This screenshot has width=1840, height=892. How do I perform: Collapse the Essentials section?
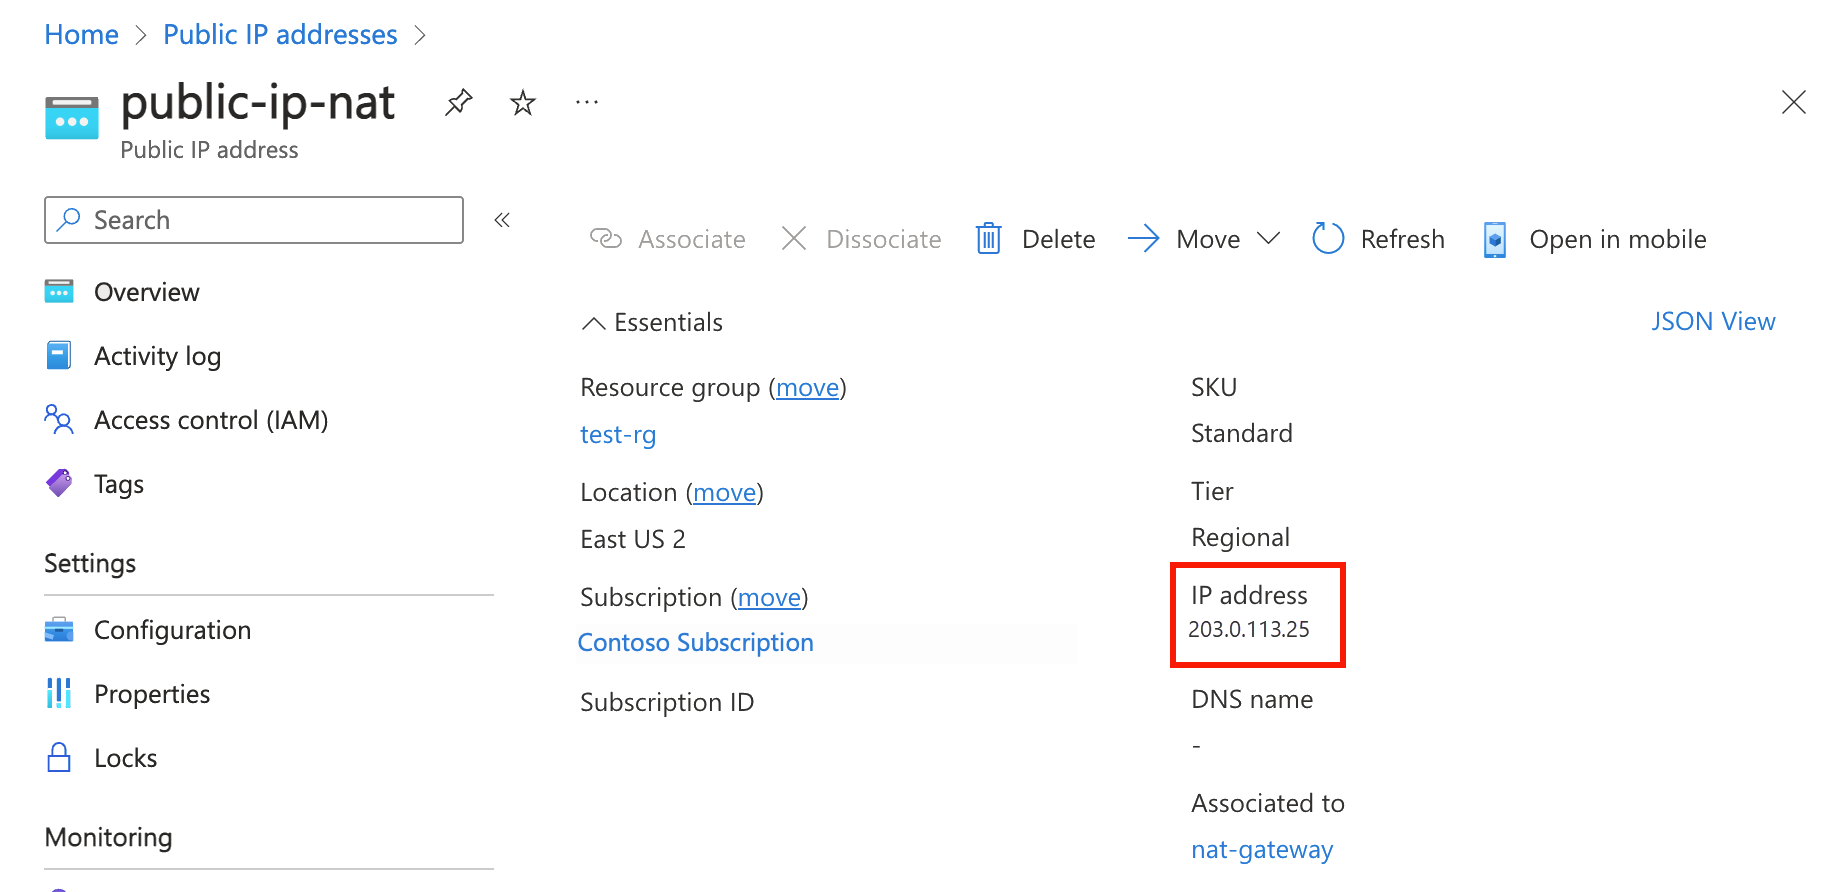pyautogui.click(x=594, y=323)
